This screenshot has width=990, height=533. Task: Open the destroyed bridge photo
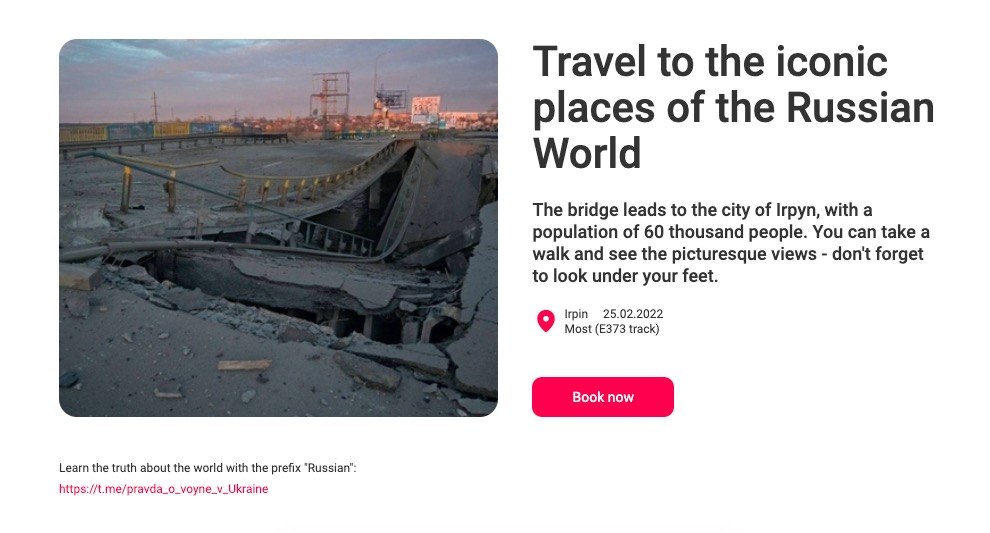click(x=278, y=228)
